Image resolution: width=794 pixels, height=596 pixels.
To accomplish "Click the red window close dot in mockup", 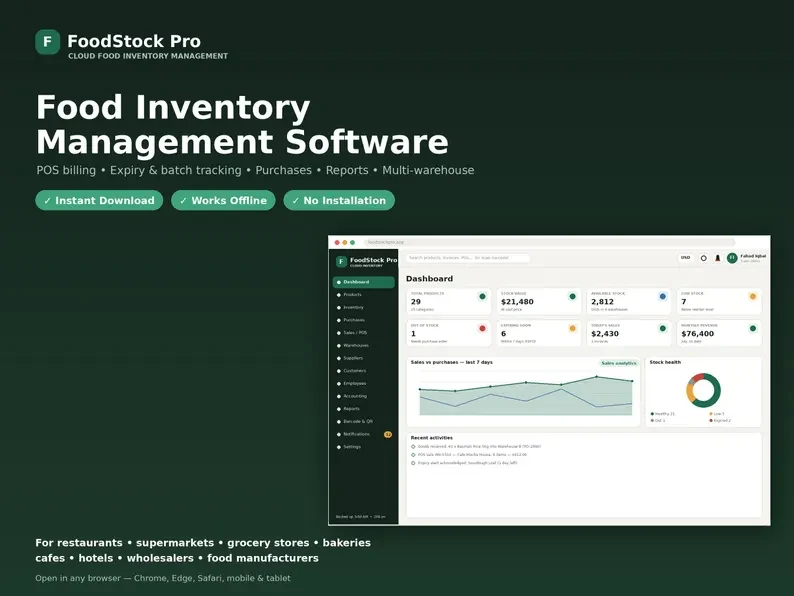I will coord(337,243).
